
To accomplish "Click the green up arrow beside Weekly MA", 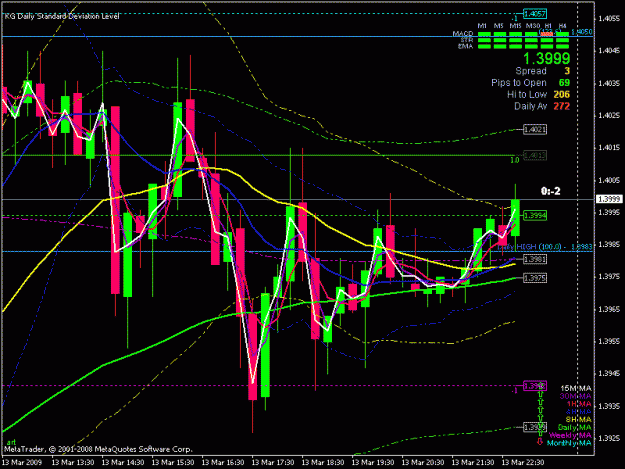I will pos(540,433).
